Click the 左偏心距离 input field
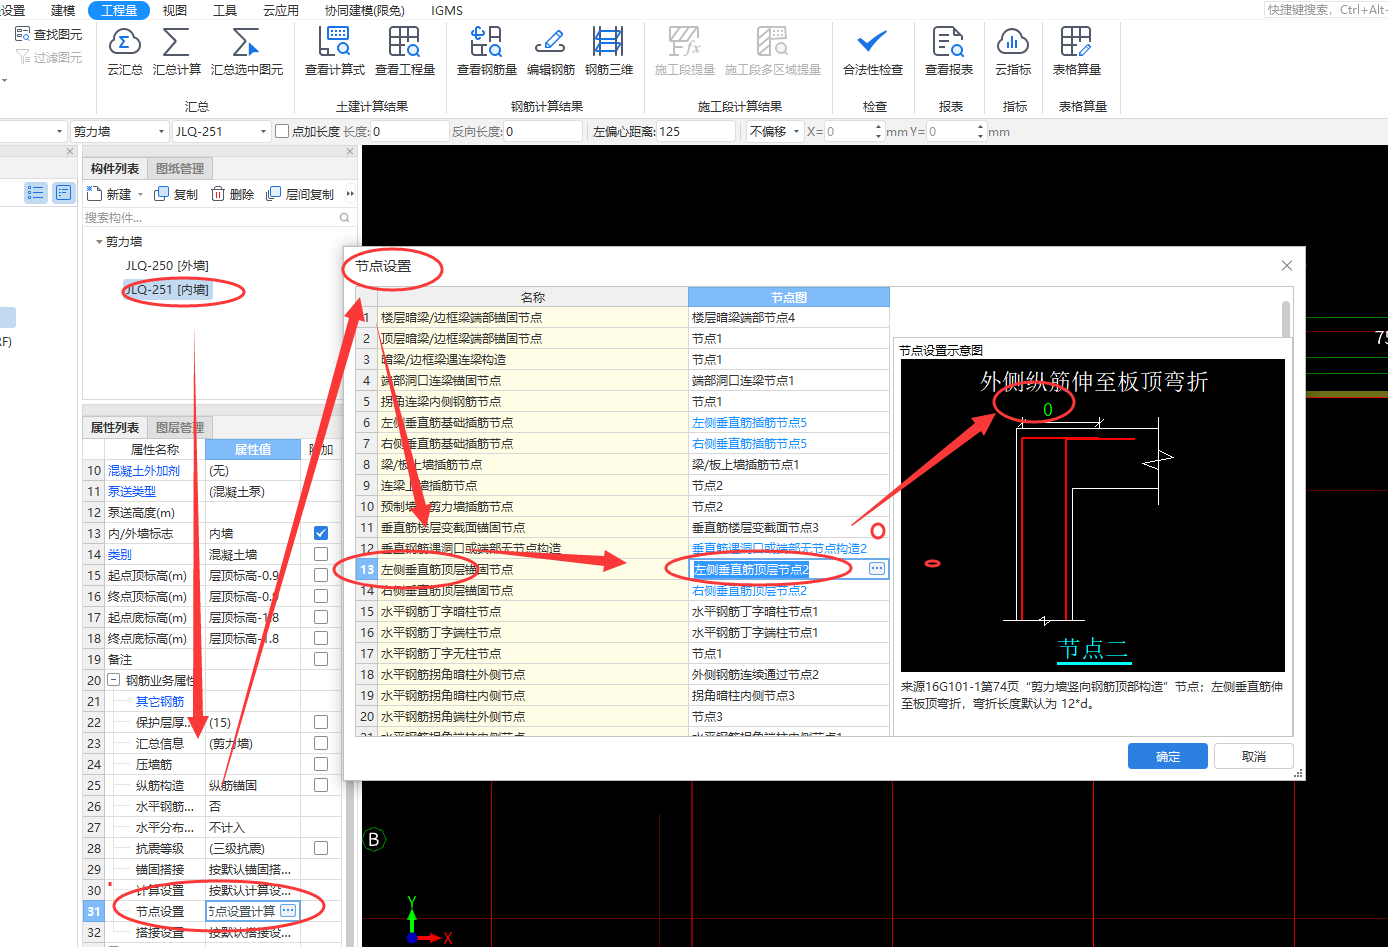The image size is (1388, 947). [x=697, y=131]
